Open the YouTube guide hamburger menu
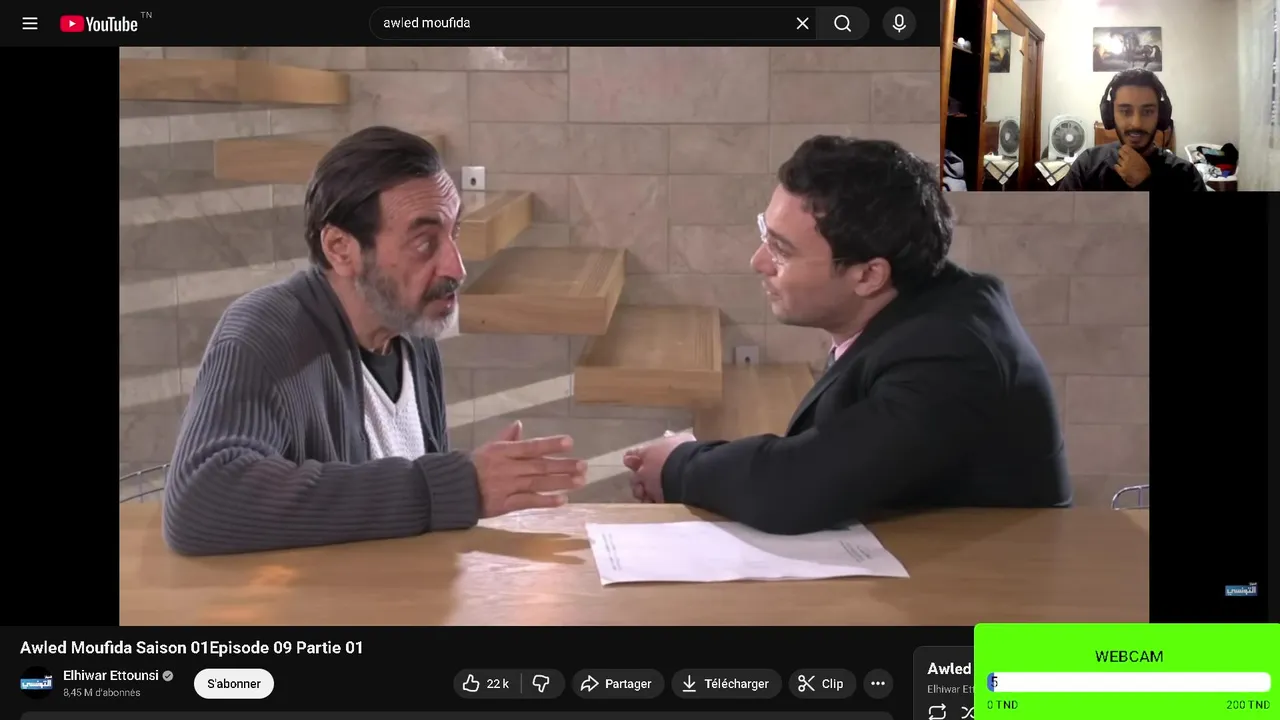 (30, 23)
